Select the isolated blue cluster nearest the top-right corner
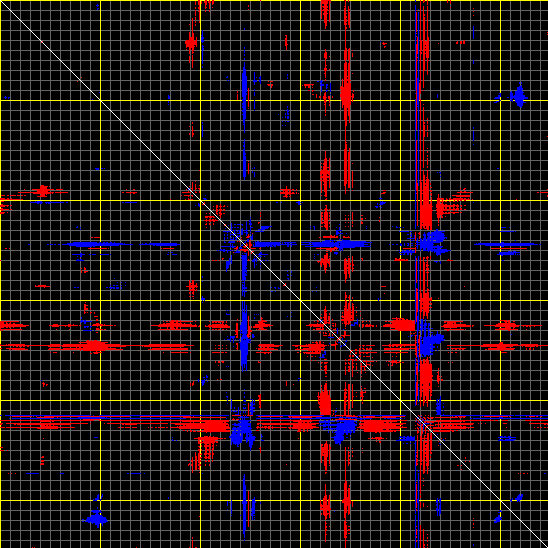548x548 pixels. tap(519, 96)
